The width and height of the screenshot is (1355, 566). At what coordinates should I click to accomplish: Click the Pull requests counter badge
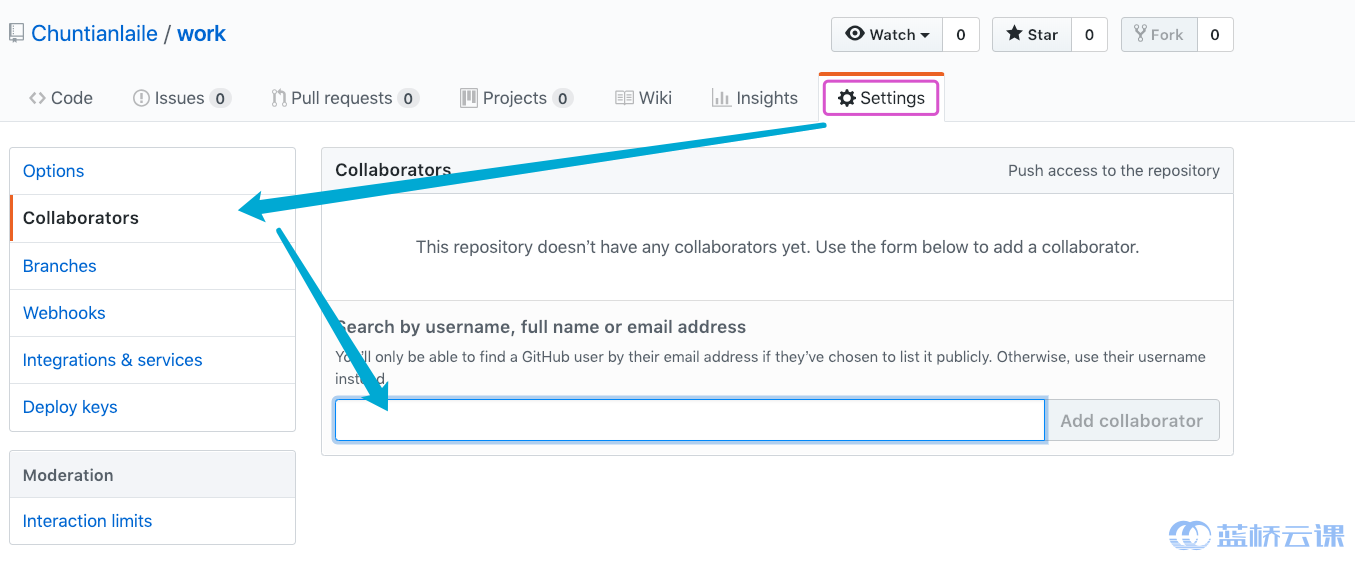pos(408,98)
